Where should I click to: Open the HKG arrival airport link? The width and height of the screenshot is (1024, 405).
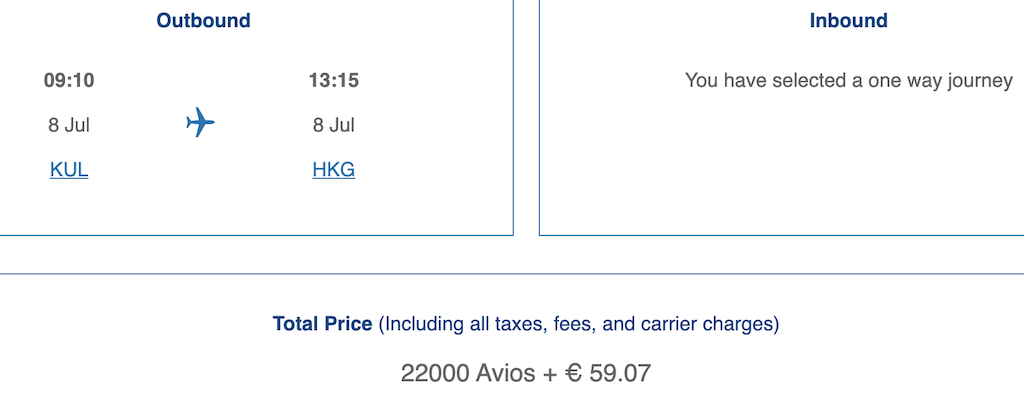(x=333, y=170)
